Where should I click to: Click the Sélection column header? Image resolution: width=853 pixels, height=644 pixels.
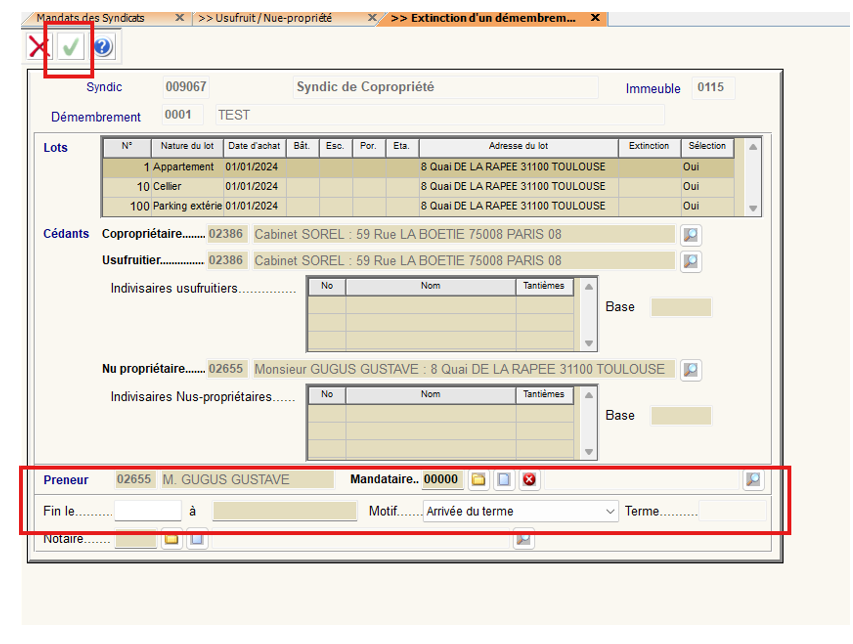tap(707, 147)
